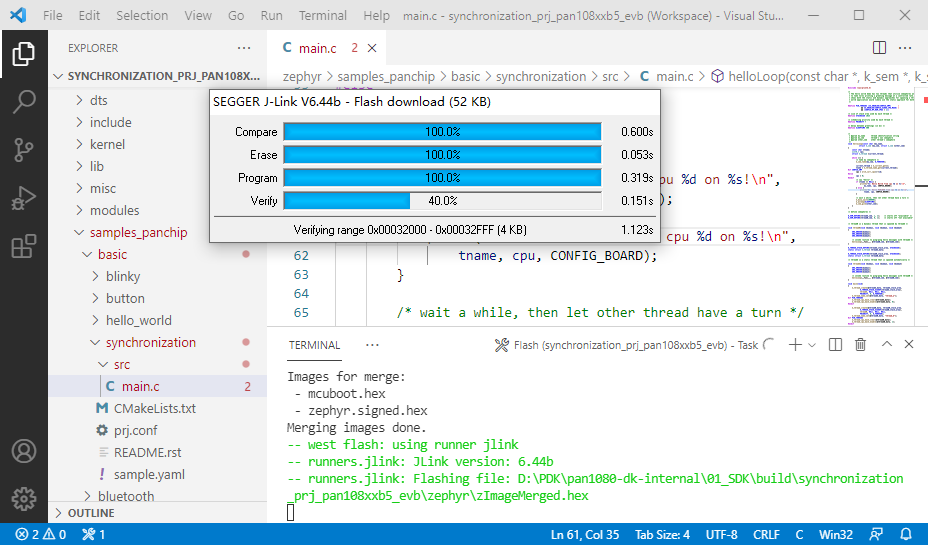Screen dimensions: 928x545
Task: Open the Extensions view
Action: pos(24,246)
